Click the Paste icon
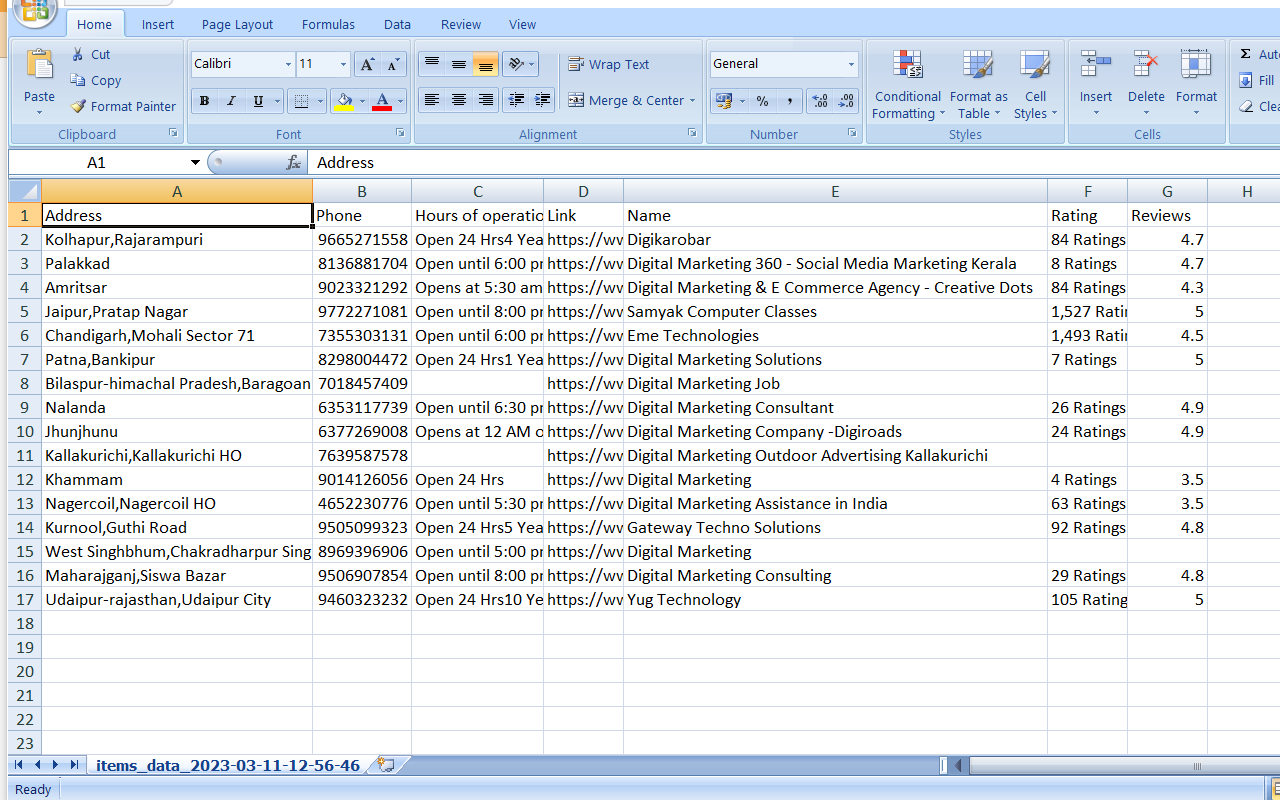This screenshot has width=1280, height=800. click(x=39, y=65)
